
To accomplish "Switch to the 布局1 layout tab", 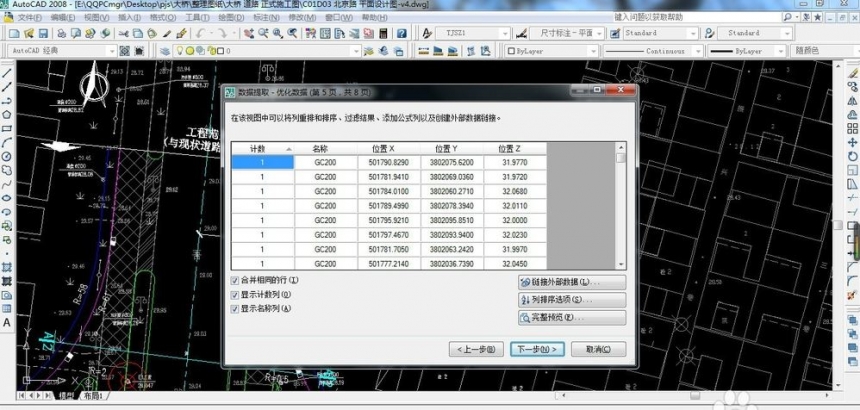I will click(95, 395).
